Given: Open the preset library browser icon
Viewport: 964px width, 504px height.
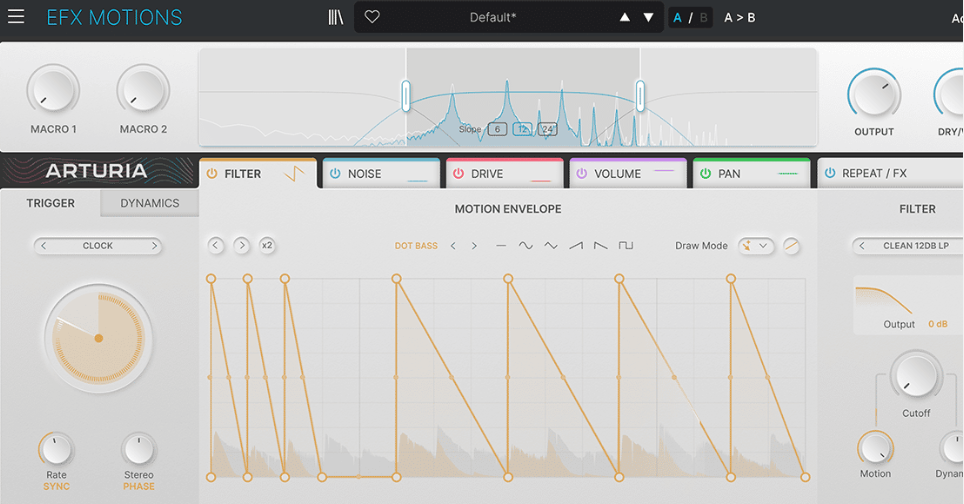Looking at the screenshot, I should [x=336, y=17].
